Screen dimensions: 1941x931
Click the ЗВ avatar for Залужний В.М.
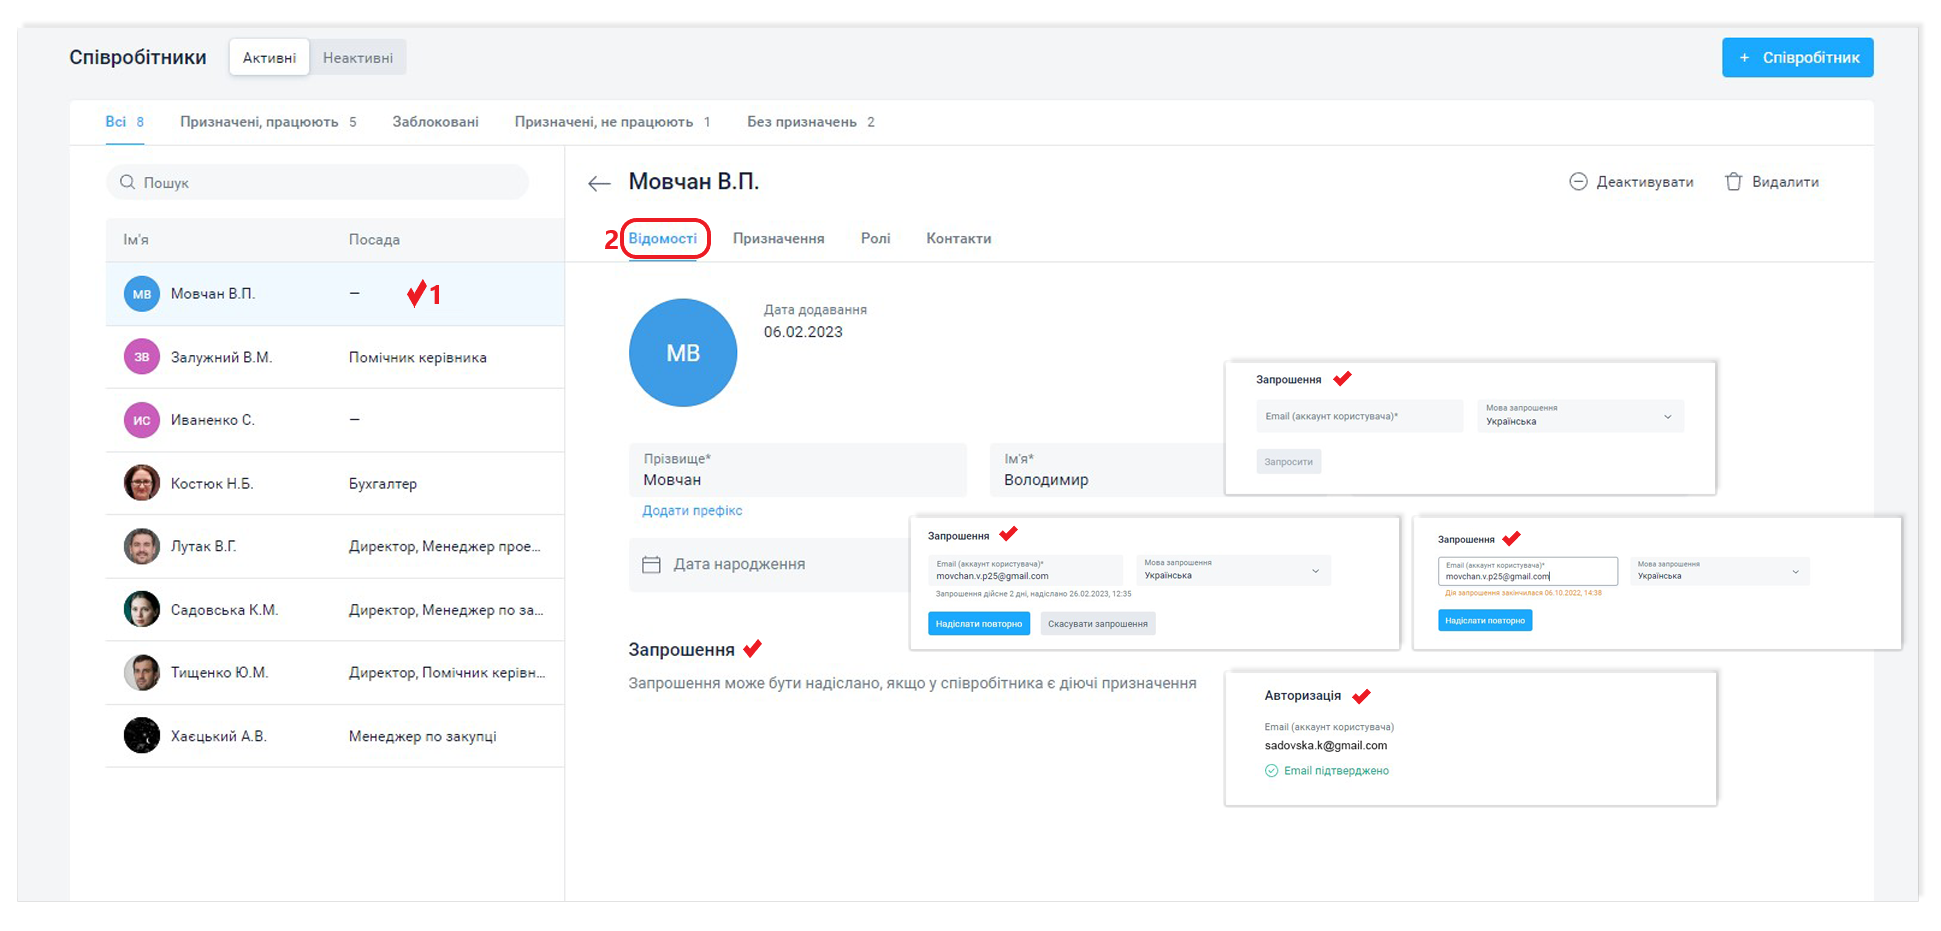(142, 357)
